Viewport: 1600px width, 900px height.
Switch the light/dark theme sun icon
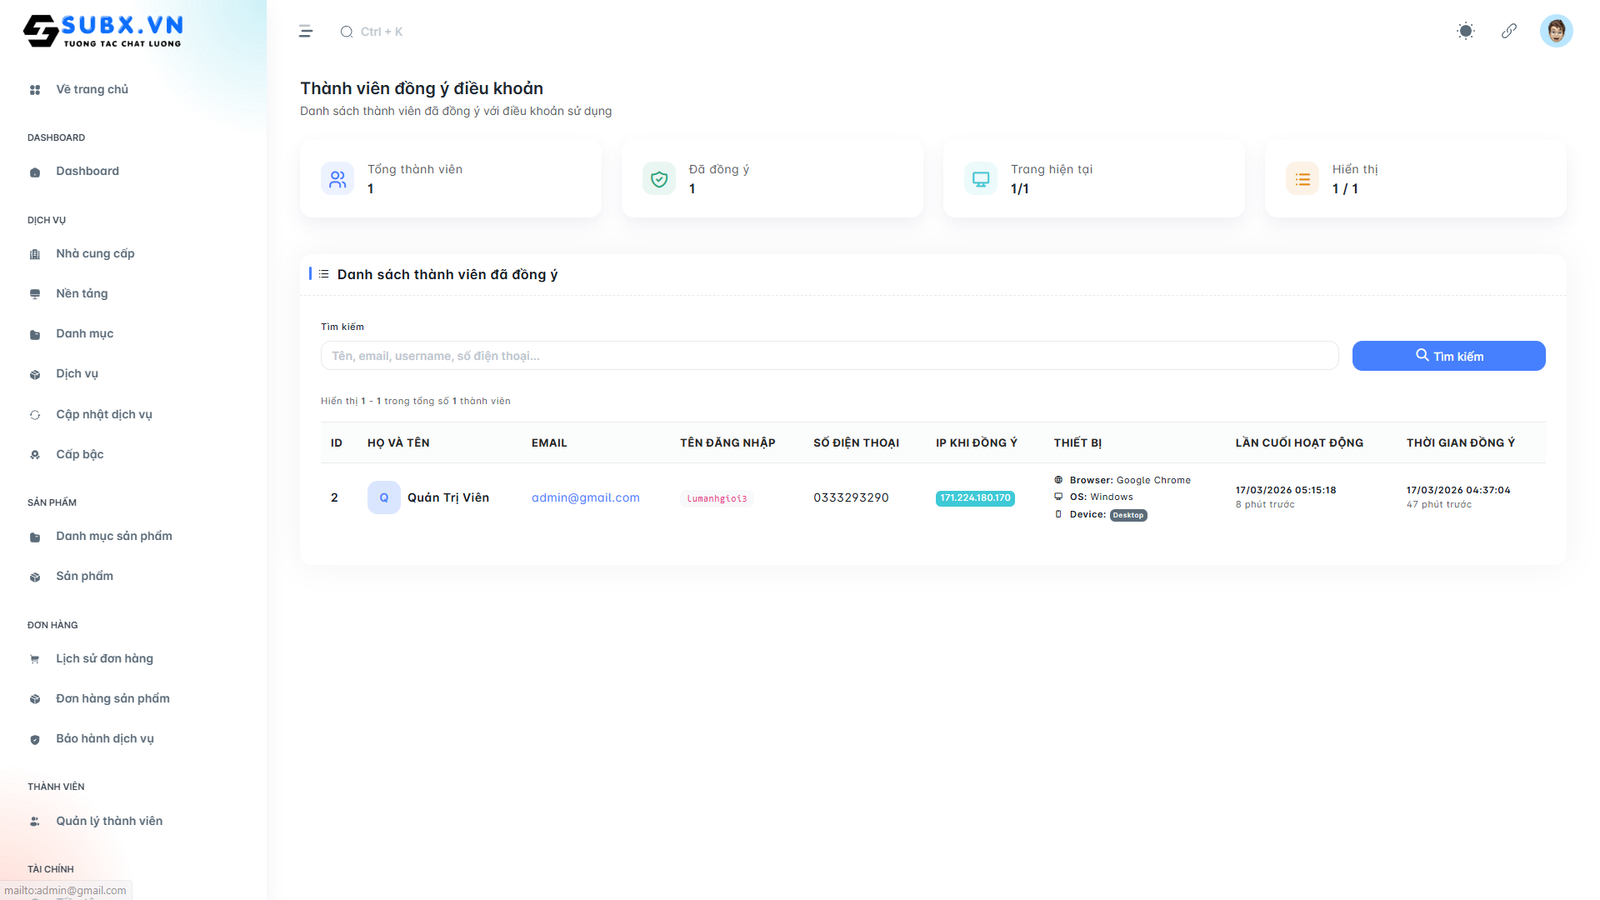[x=1465, y=31]
